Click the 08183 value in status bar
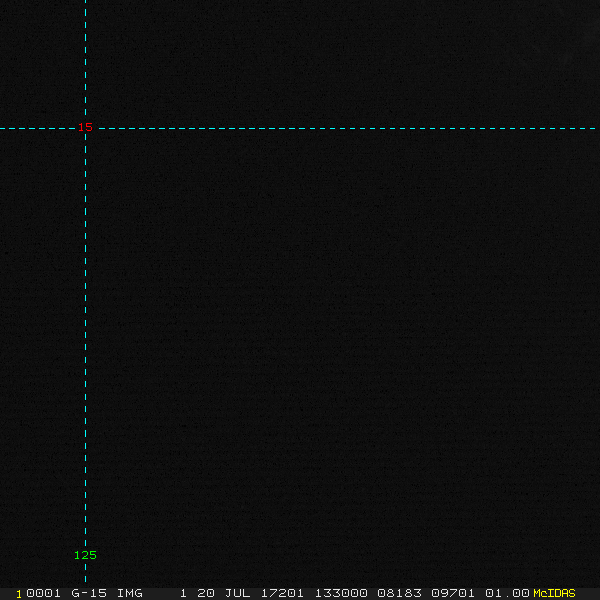600x600 pixels. [399, 593]
